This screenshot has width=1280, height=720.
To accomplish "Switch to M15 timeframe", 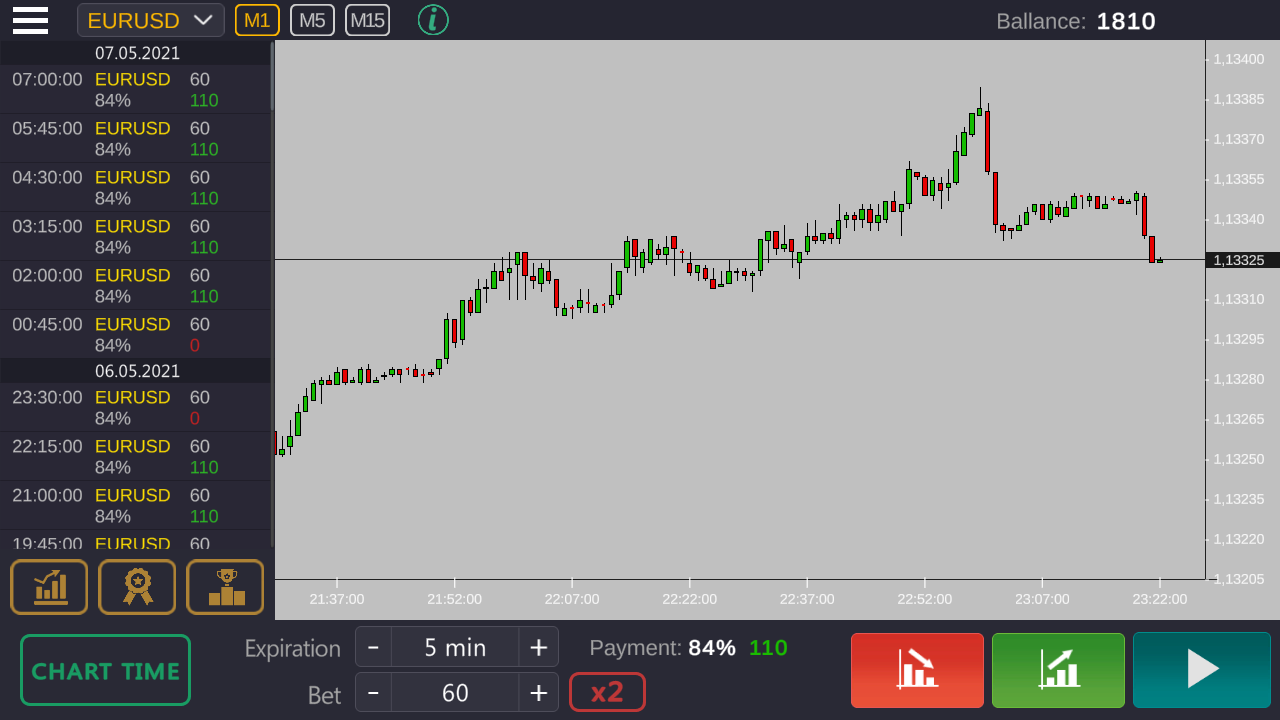I will [367, 20].
